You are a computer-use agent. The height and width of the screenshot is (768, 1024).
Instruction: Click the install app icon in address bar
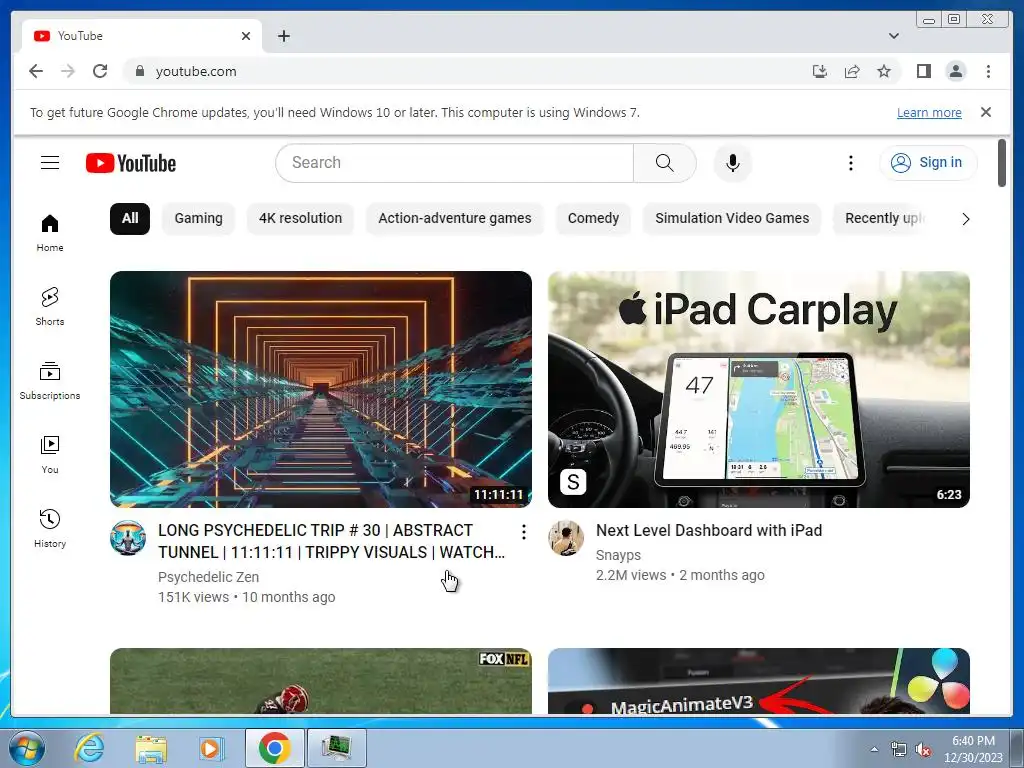(x=820, y=71)
